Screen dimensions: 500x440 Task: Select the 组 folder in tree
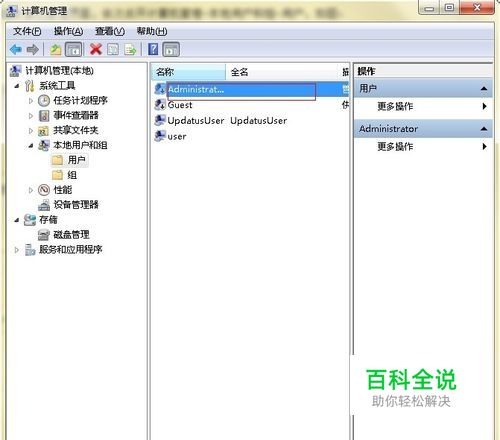coord(72,175)
